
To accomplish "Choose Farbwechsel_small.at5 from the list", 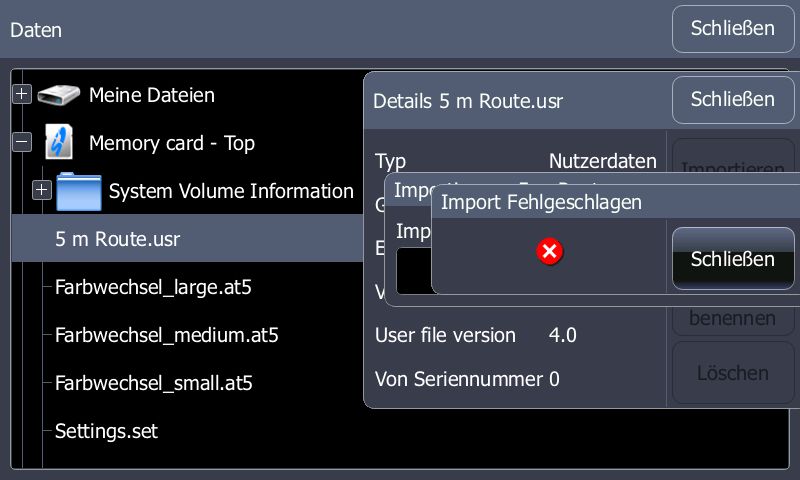I will click(154, 383).
